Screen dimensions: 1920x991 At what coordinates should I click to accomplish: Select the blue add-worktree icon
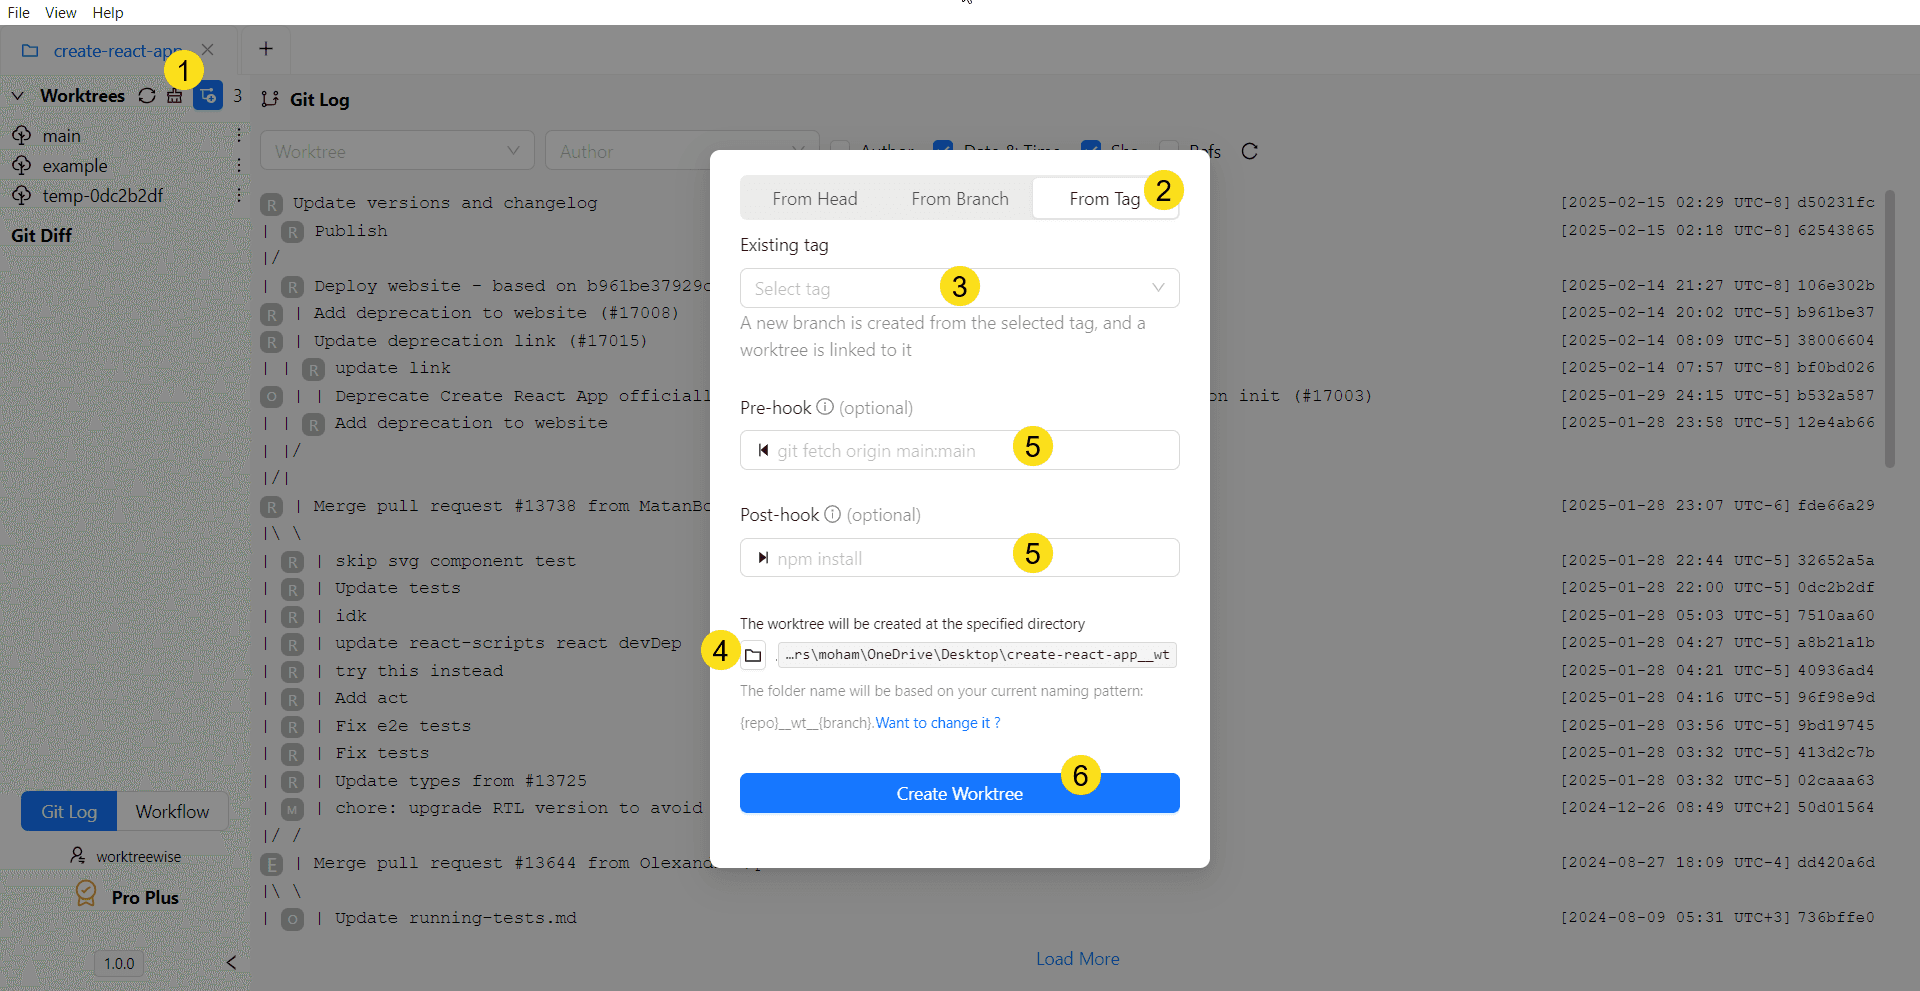tap(207, 95)
